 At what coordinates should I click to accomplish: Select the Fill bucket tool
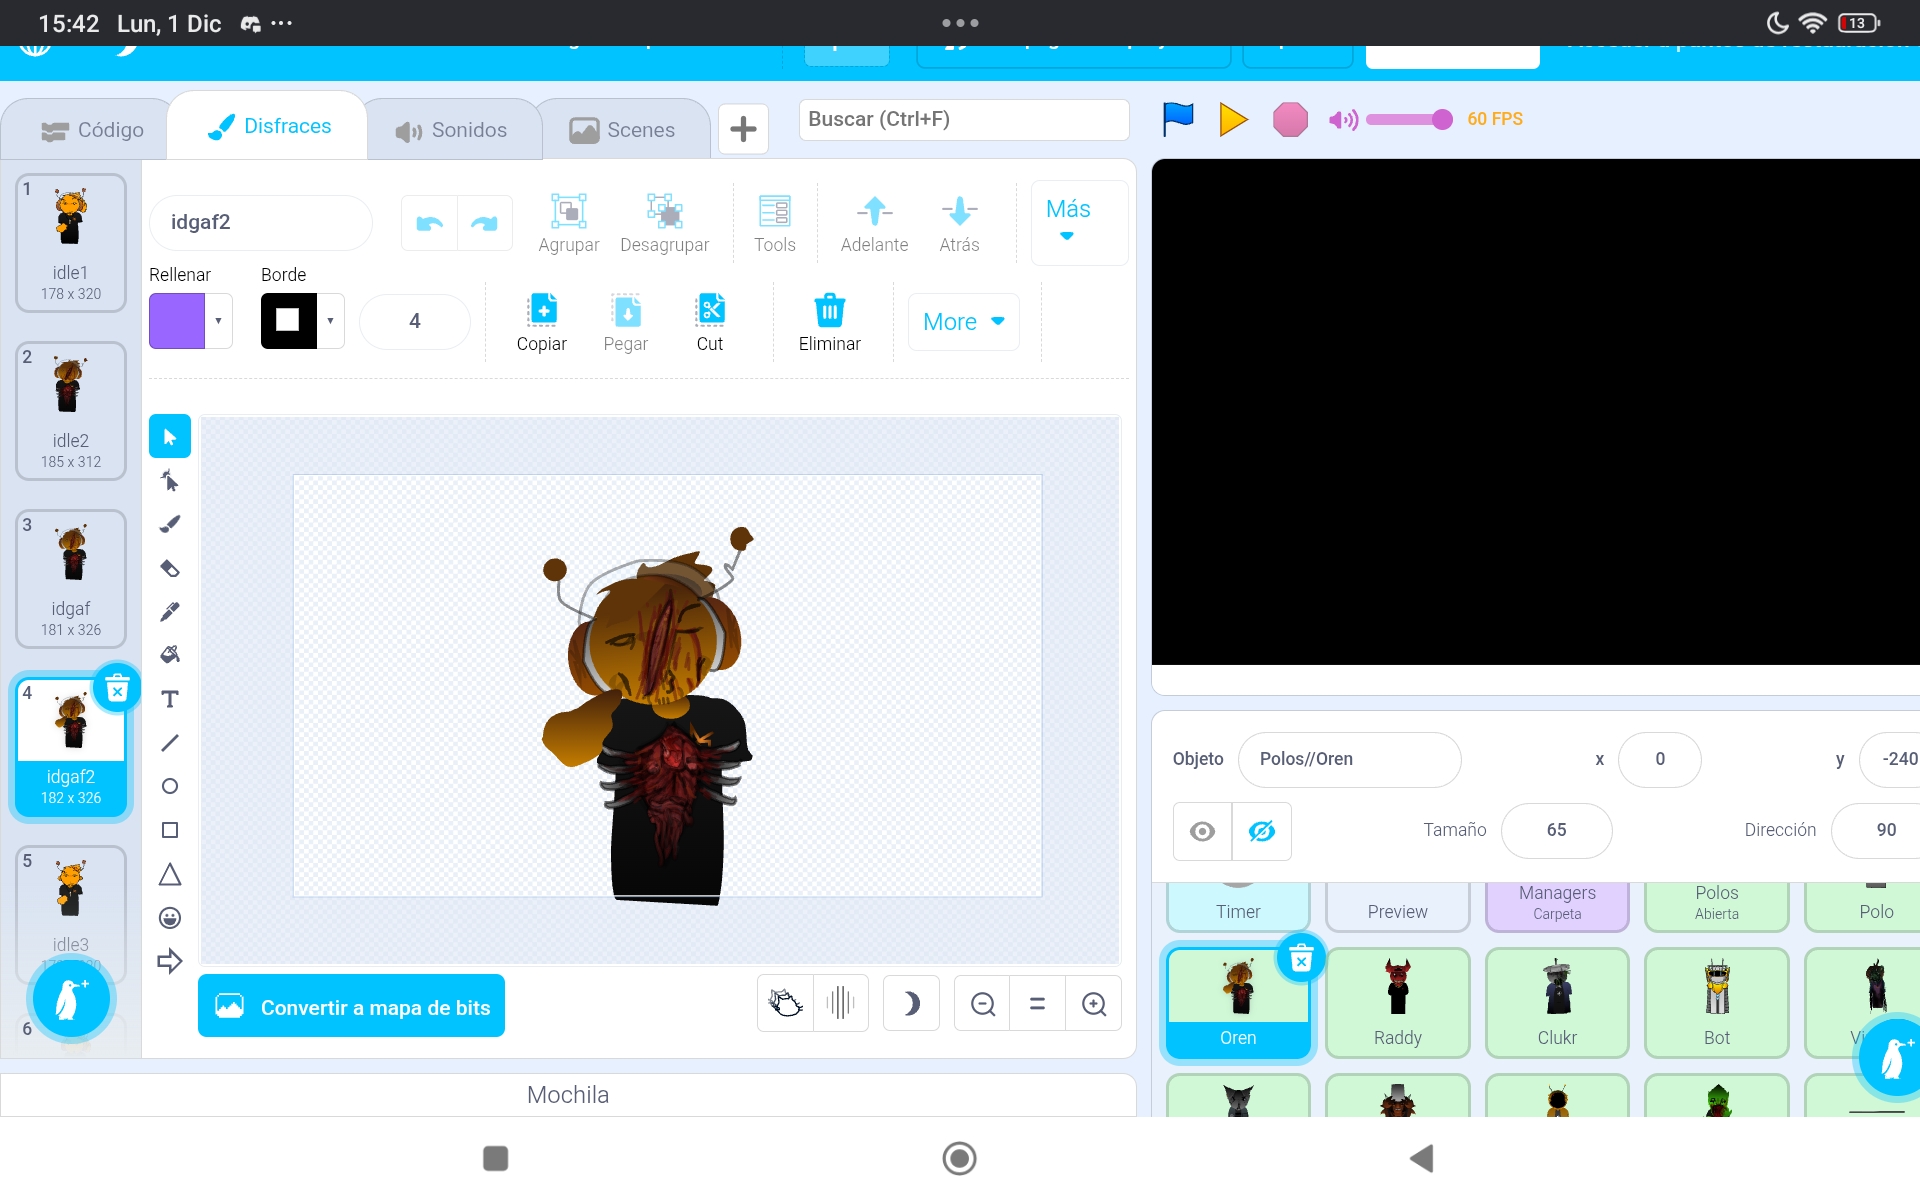(x=170, y=654)
